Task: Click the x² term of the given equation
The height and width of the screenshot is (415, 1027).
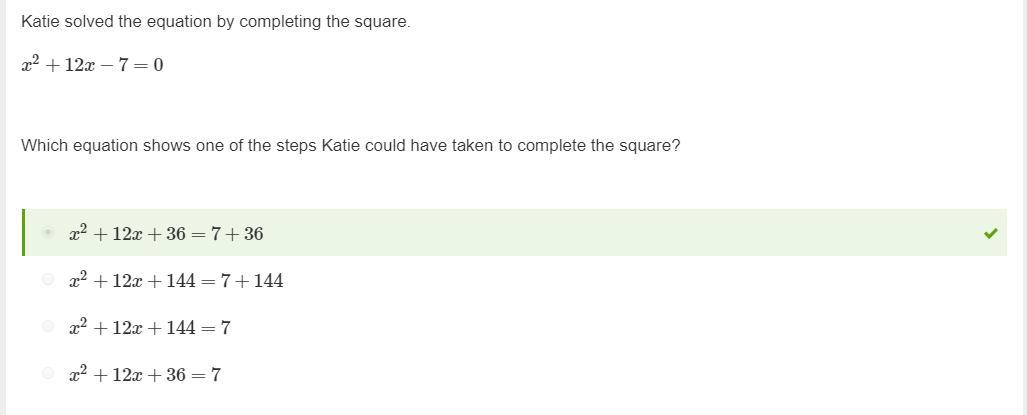Action: [31, 65]
